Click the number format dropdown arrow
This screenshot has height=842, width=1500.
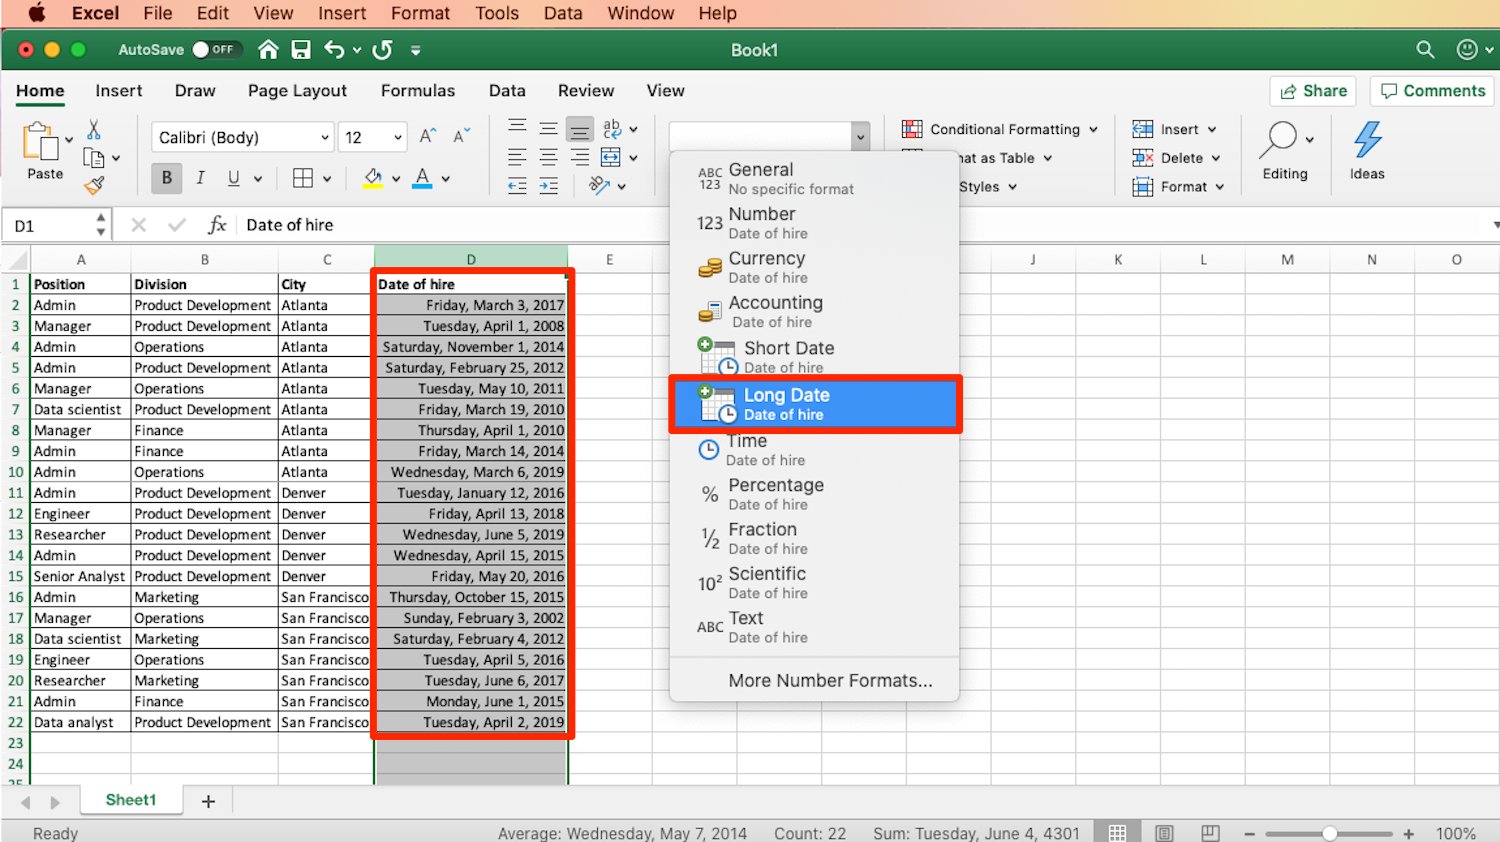860,137
